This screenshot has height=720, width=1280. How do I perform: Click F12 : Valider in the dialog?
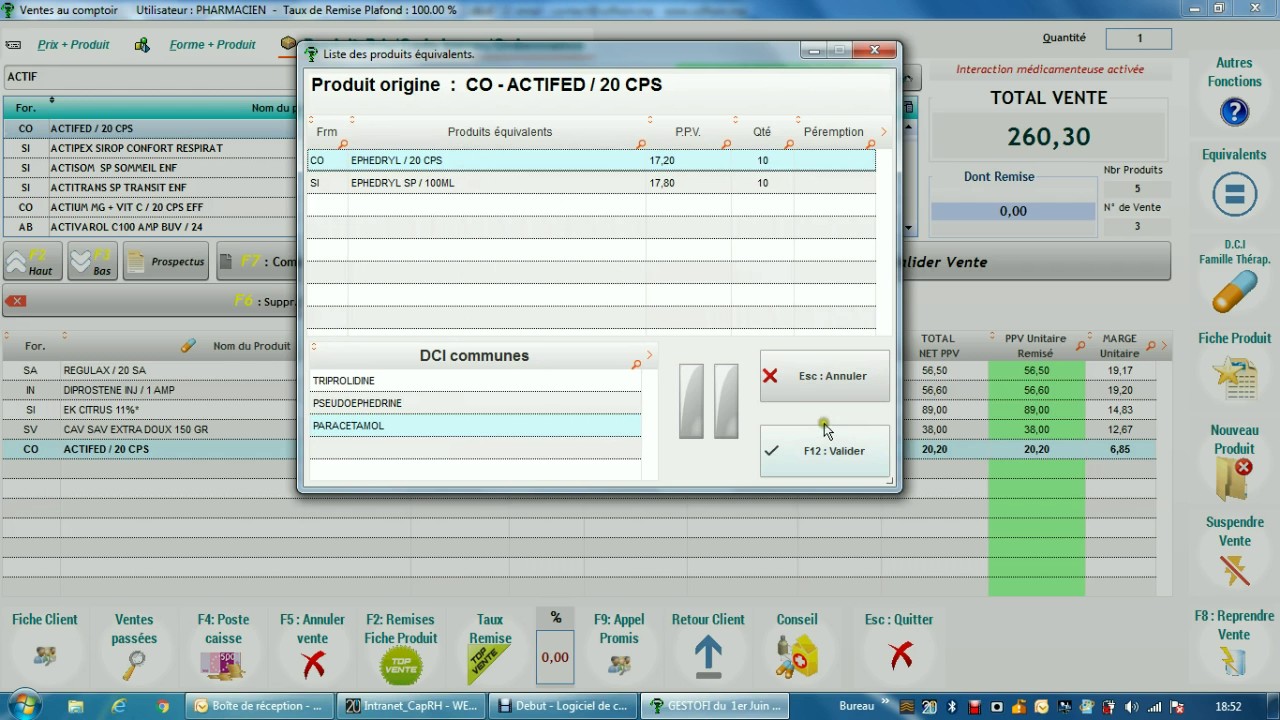[825, 451]
